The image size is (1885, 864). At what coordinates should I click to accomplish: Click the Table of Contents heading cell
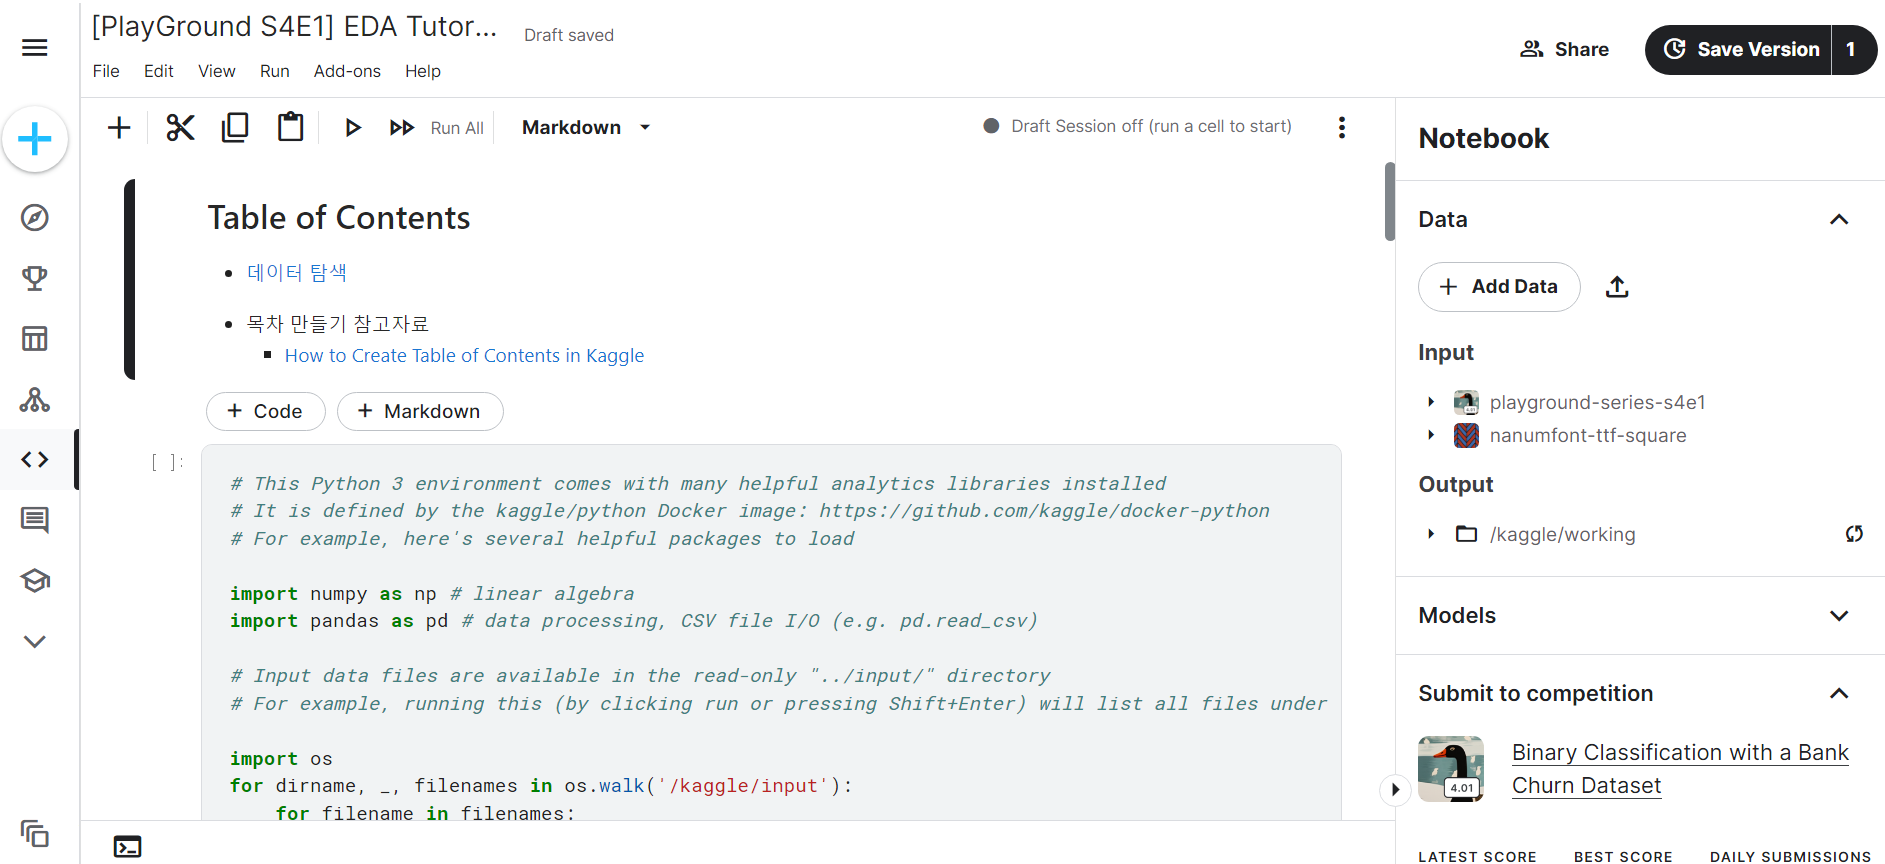click(x=339, y=218)
